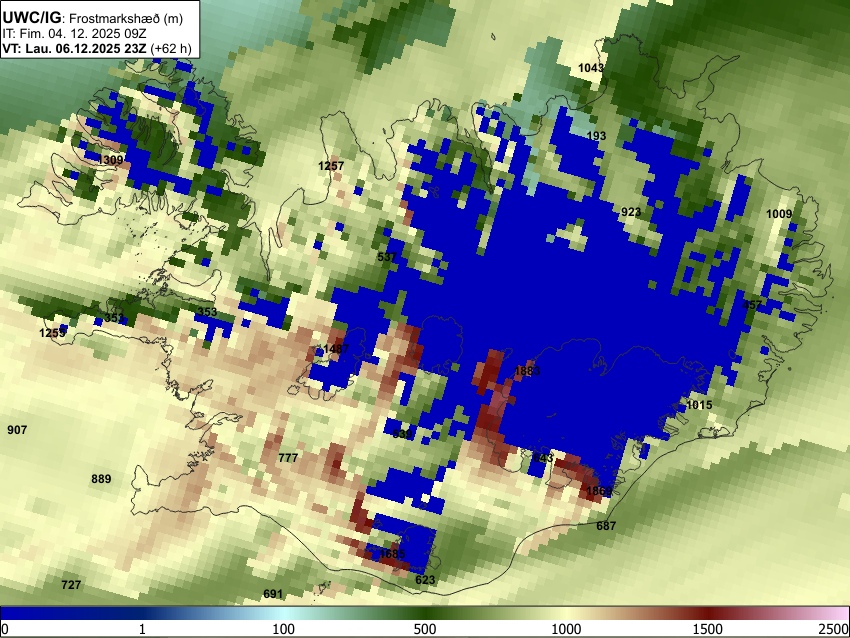The image size is (850, 638).
Task: Click the legend label '1500'
Action: (x=708, y=629)
